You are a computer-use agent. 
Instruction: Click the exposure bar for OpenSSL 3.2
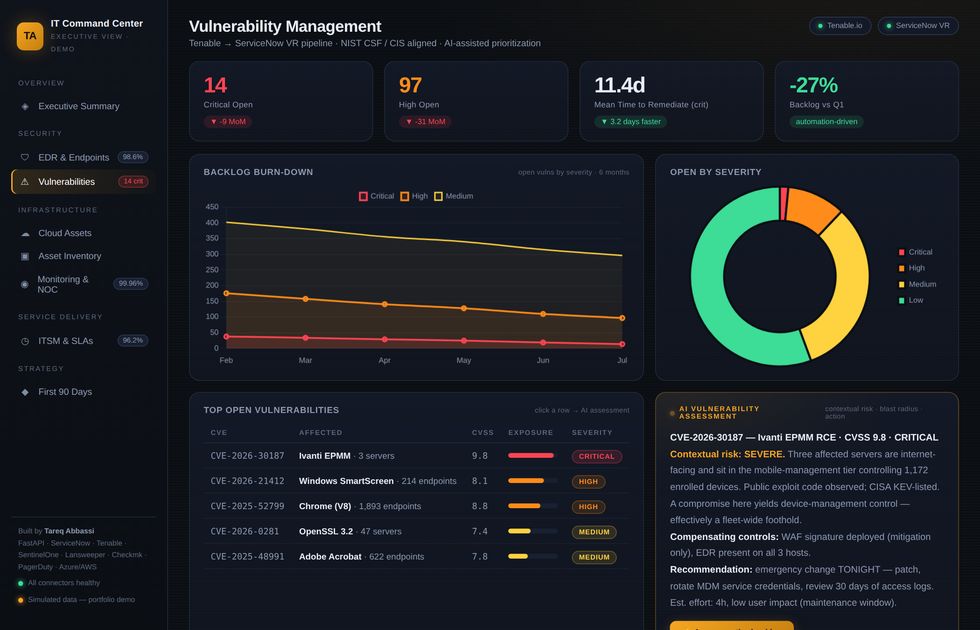(532, 531)
